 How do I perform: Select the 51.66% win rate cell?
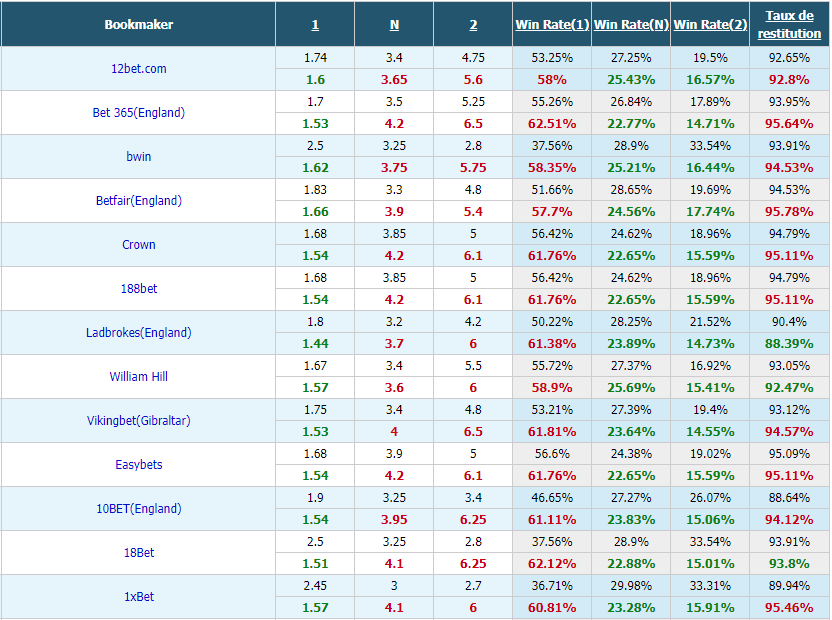tap(552, 190)
